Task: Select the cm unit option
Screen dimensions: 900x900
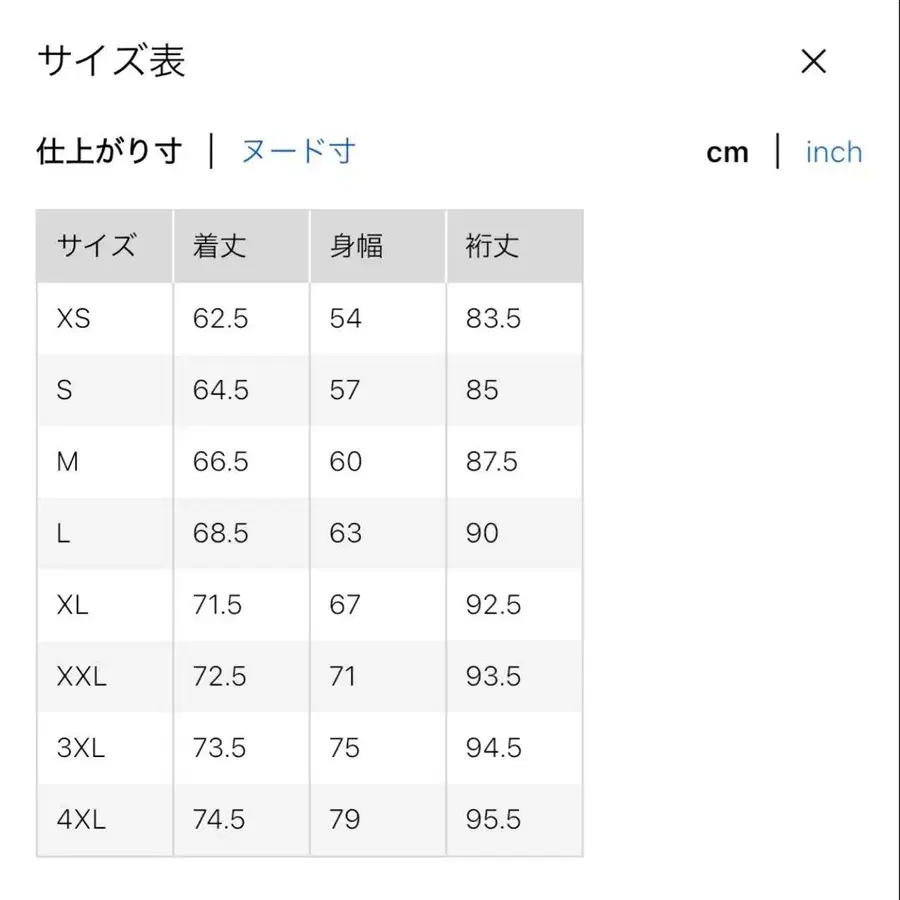Action: pos(728,151)
